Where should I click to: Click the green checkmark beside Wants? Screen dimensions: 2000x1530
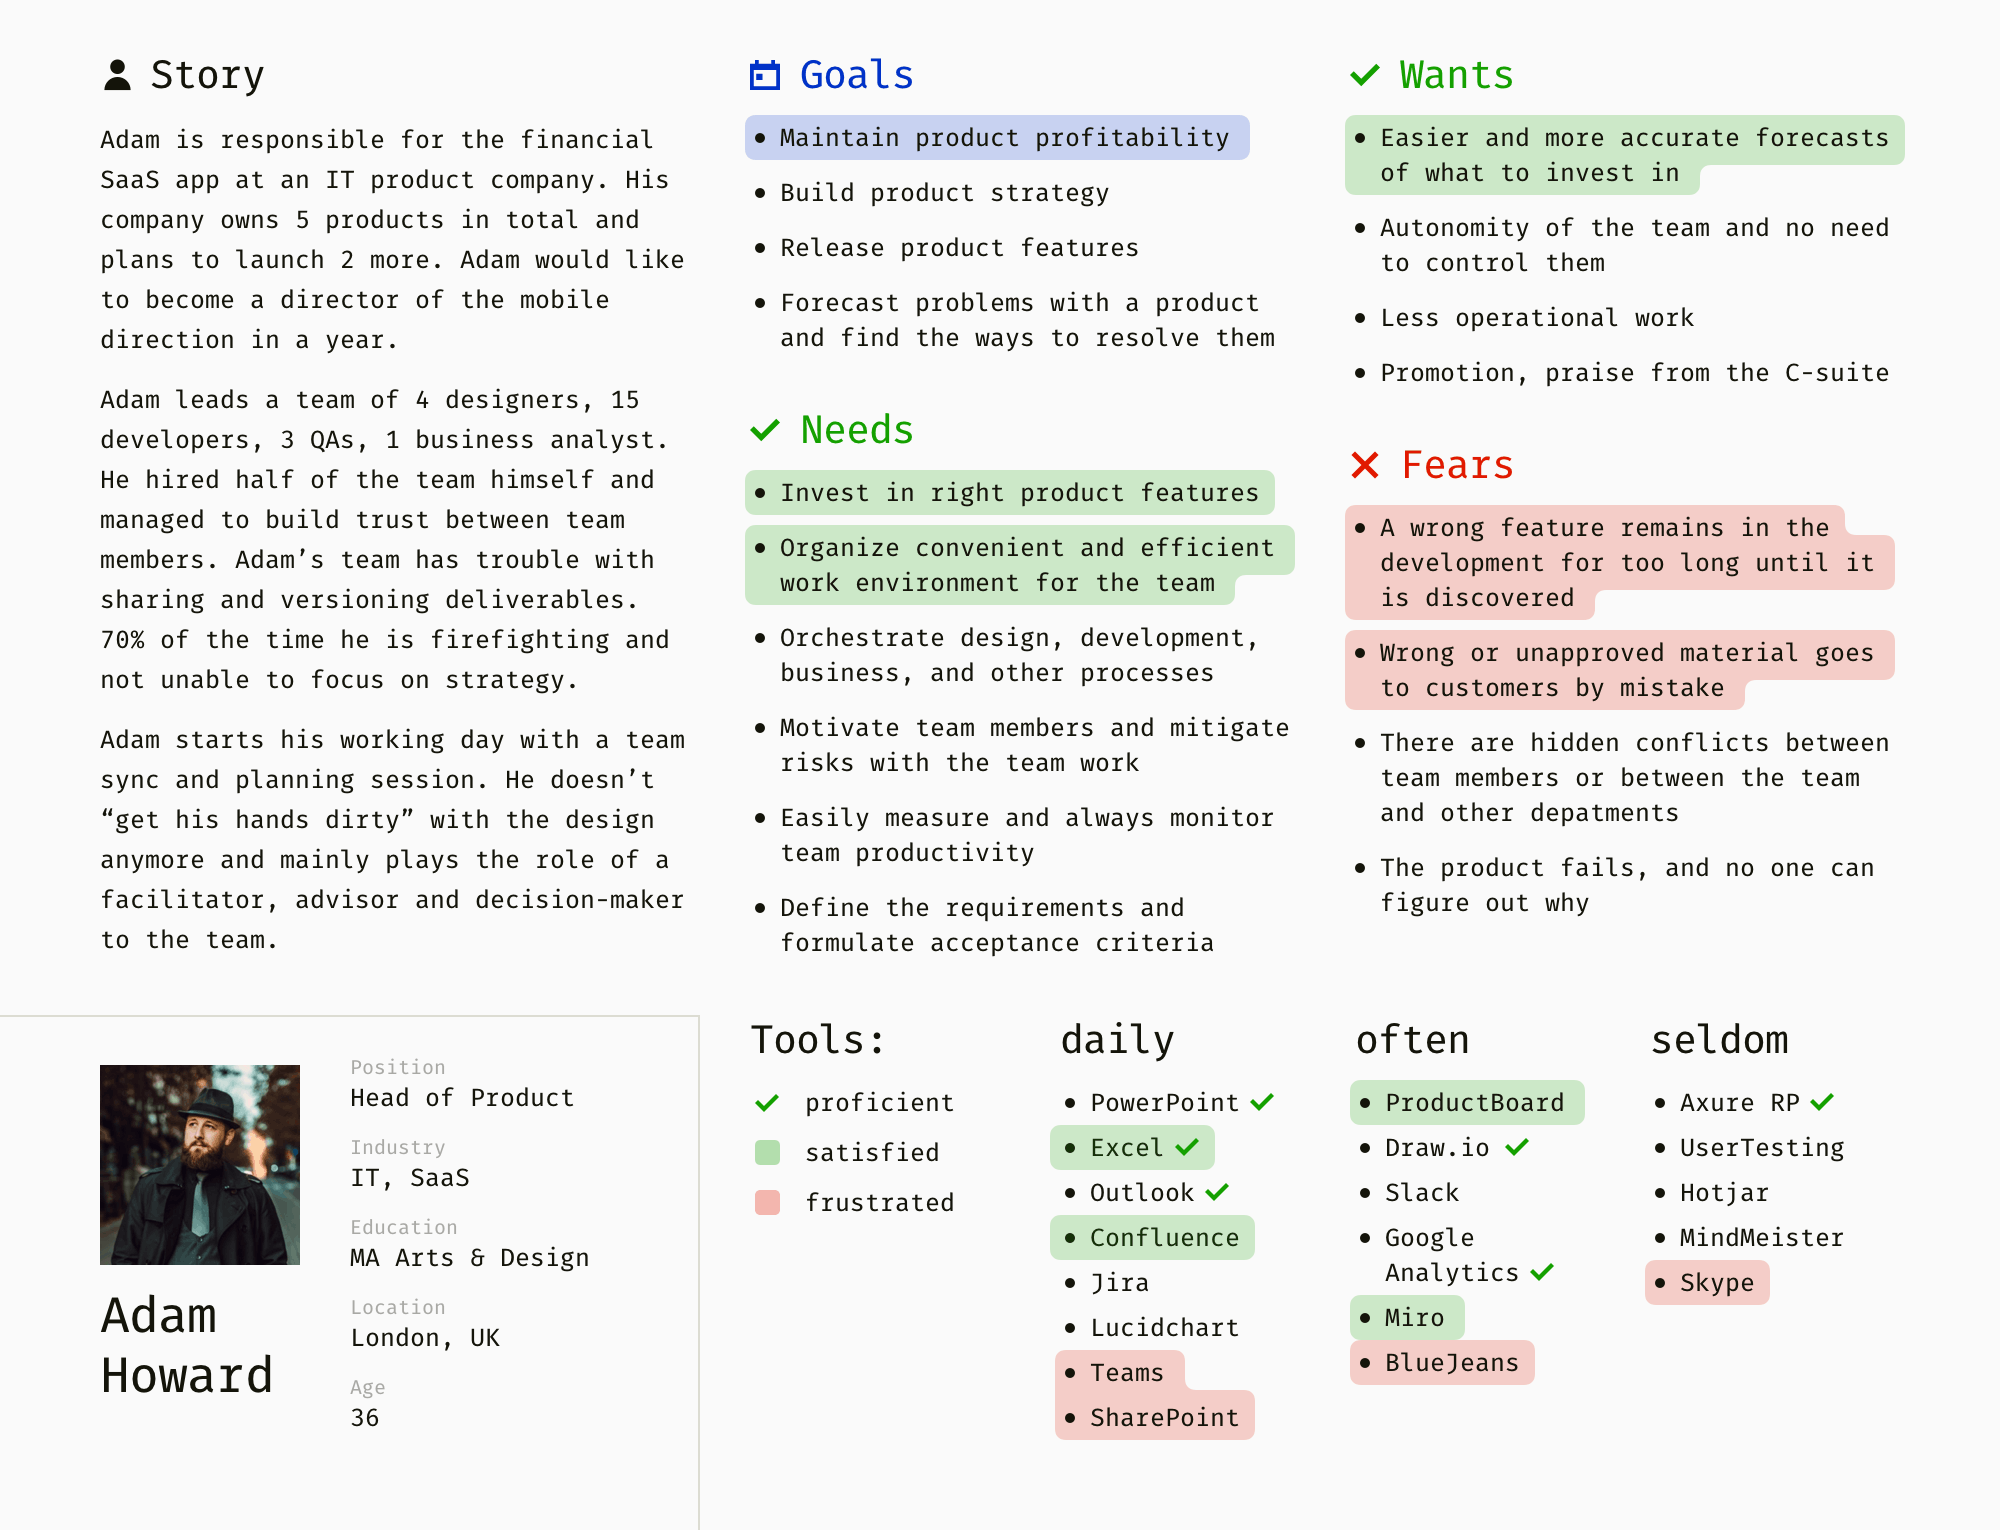pos(1365,75)
